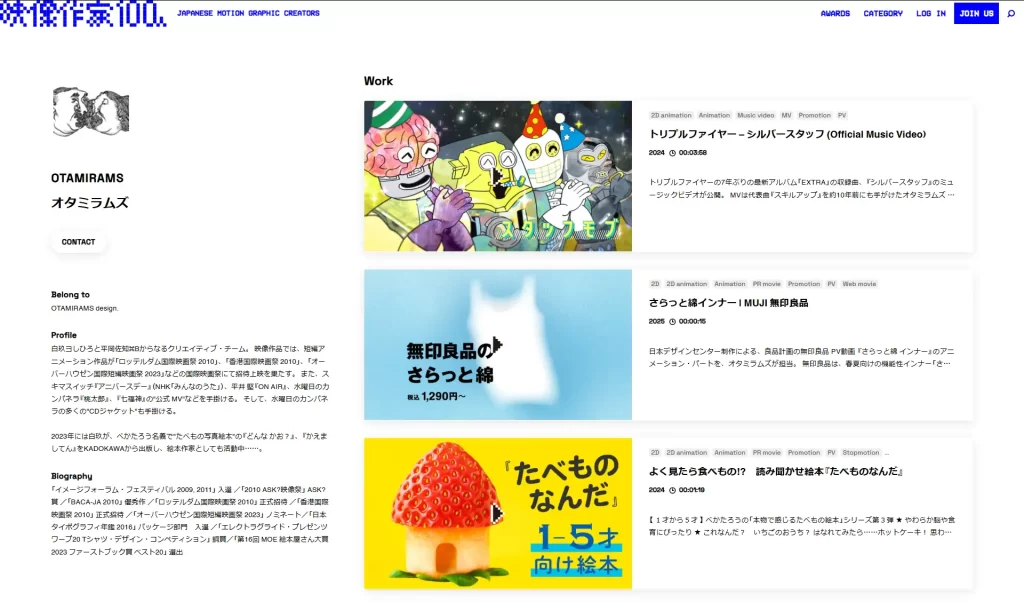Select Music video tag on トリプルファイヤー card
Viewport: 1024px width, 602px height.
(756, 116)
